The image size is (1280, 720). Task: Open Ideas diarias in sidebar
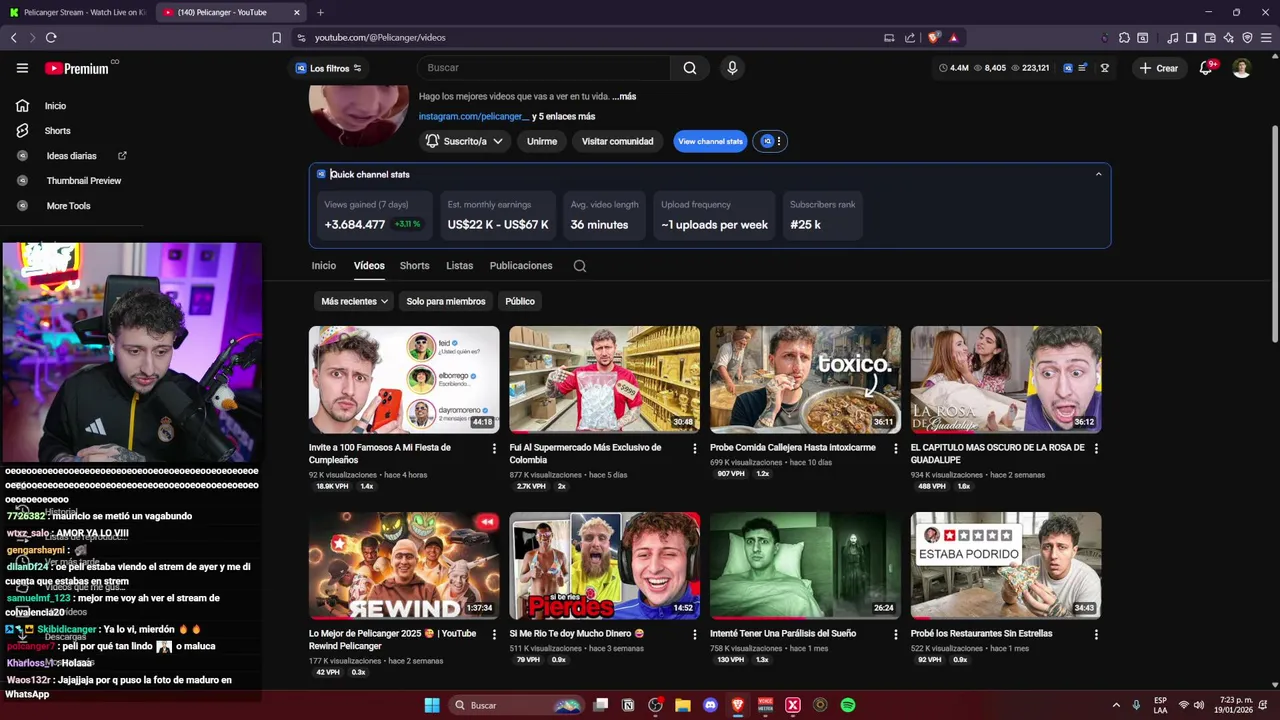(x=72, y=156)
